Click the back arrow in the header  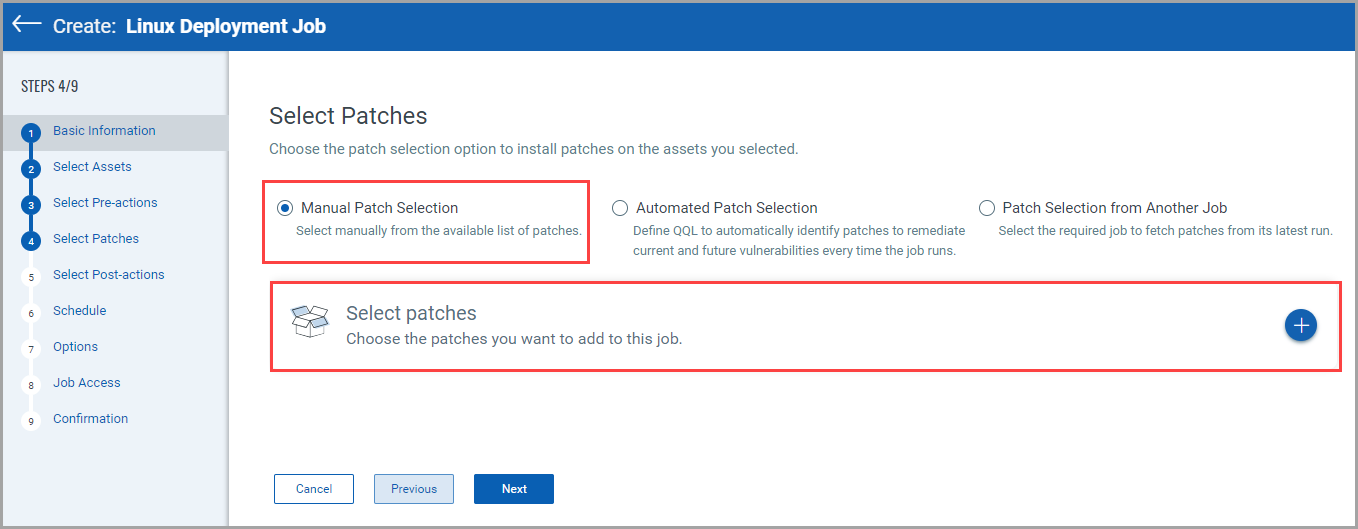tap(27, 24)
